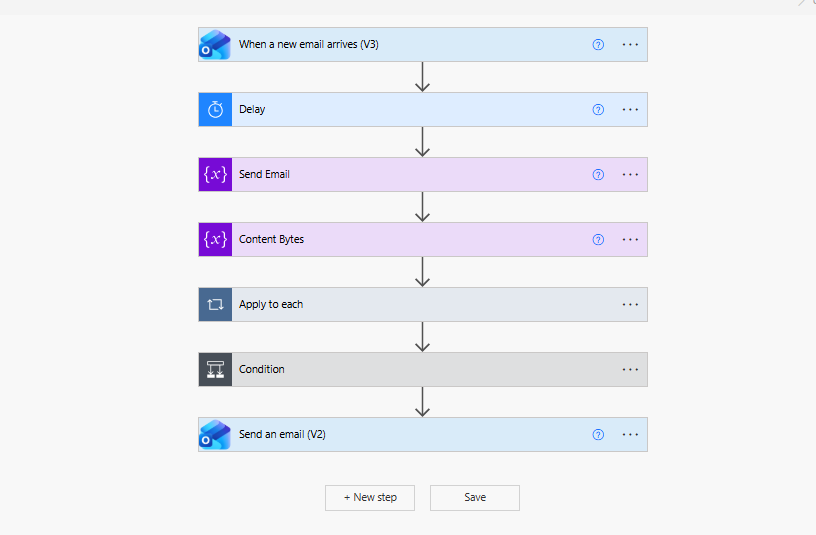Screen dimensions: 816x535
Task: Click the Save button
Action: (x=475, y=498)
